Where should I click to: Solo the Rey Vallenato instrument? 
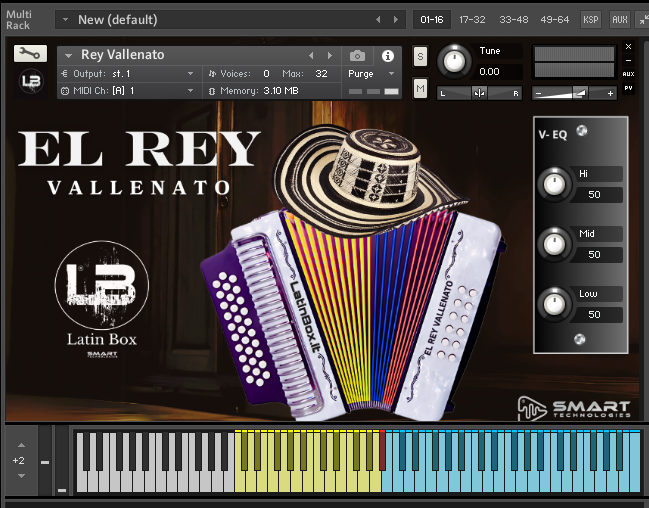pyautogui.click(x=420, y=56)
